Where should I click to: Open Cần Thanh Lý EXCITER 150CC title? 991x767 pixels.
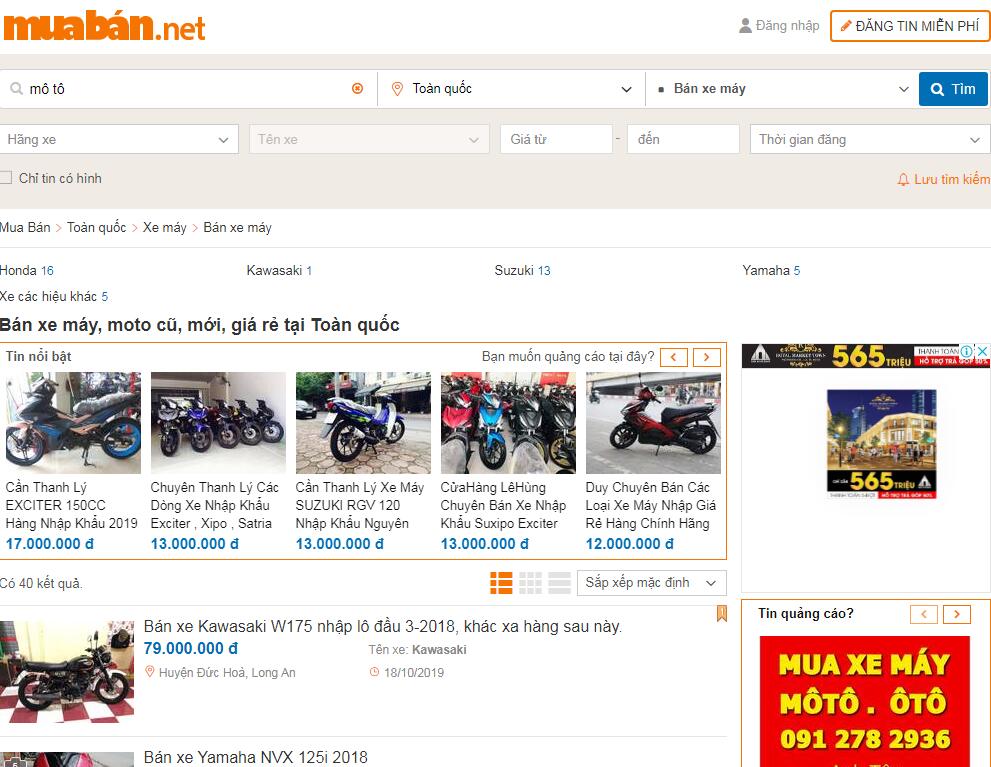[x=71, y=505]
